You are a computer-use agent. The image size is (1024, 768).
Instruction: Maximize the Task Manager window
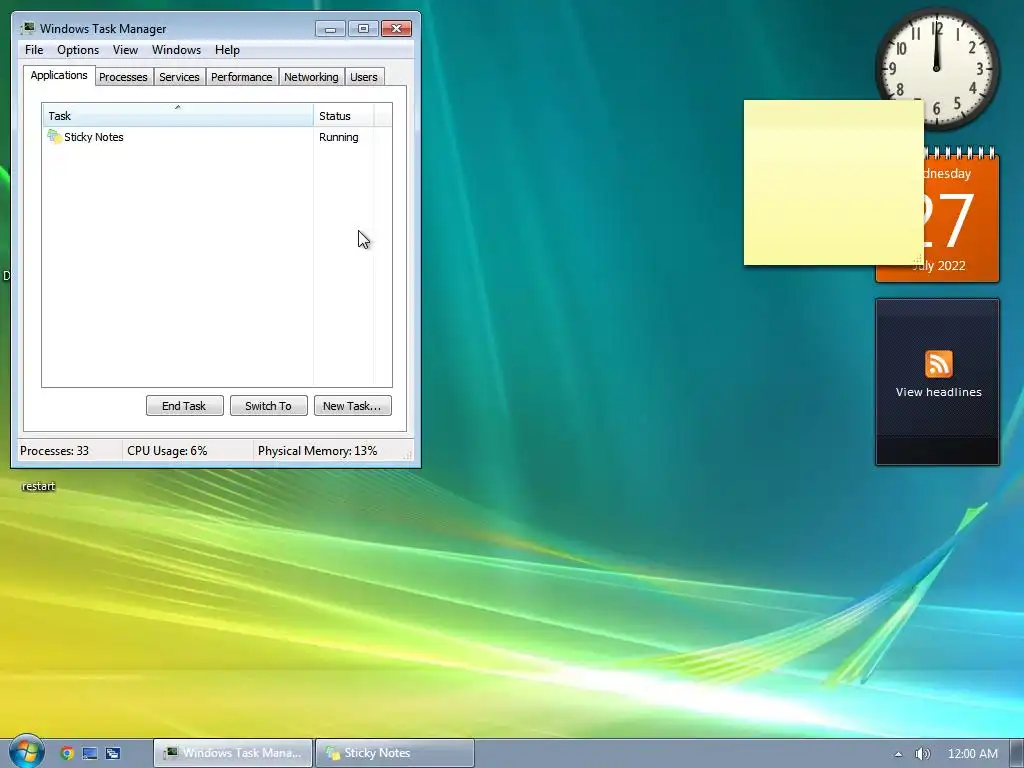pos(363,29)
